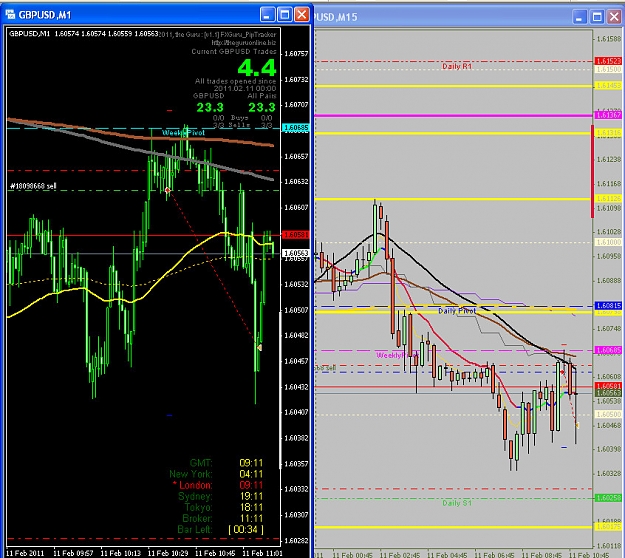Click the Weekly Pivot label in M1 chart
The height and width of the screenshot is (558, 625).
coord(183,133)
